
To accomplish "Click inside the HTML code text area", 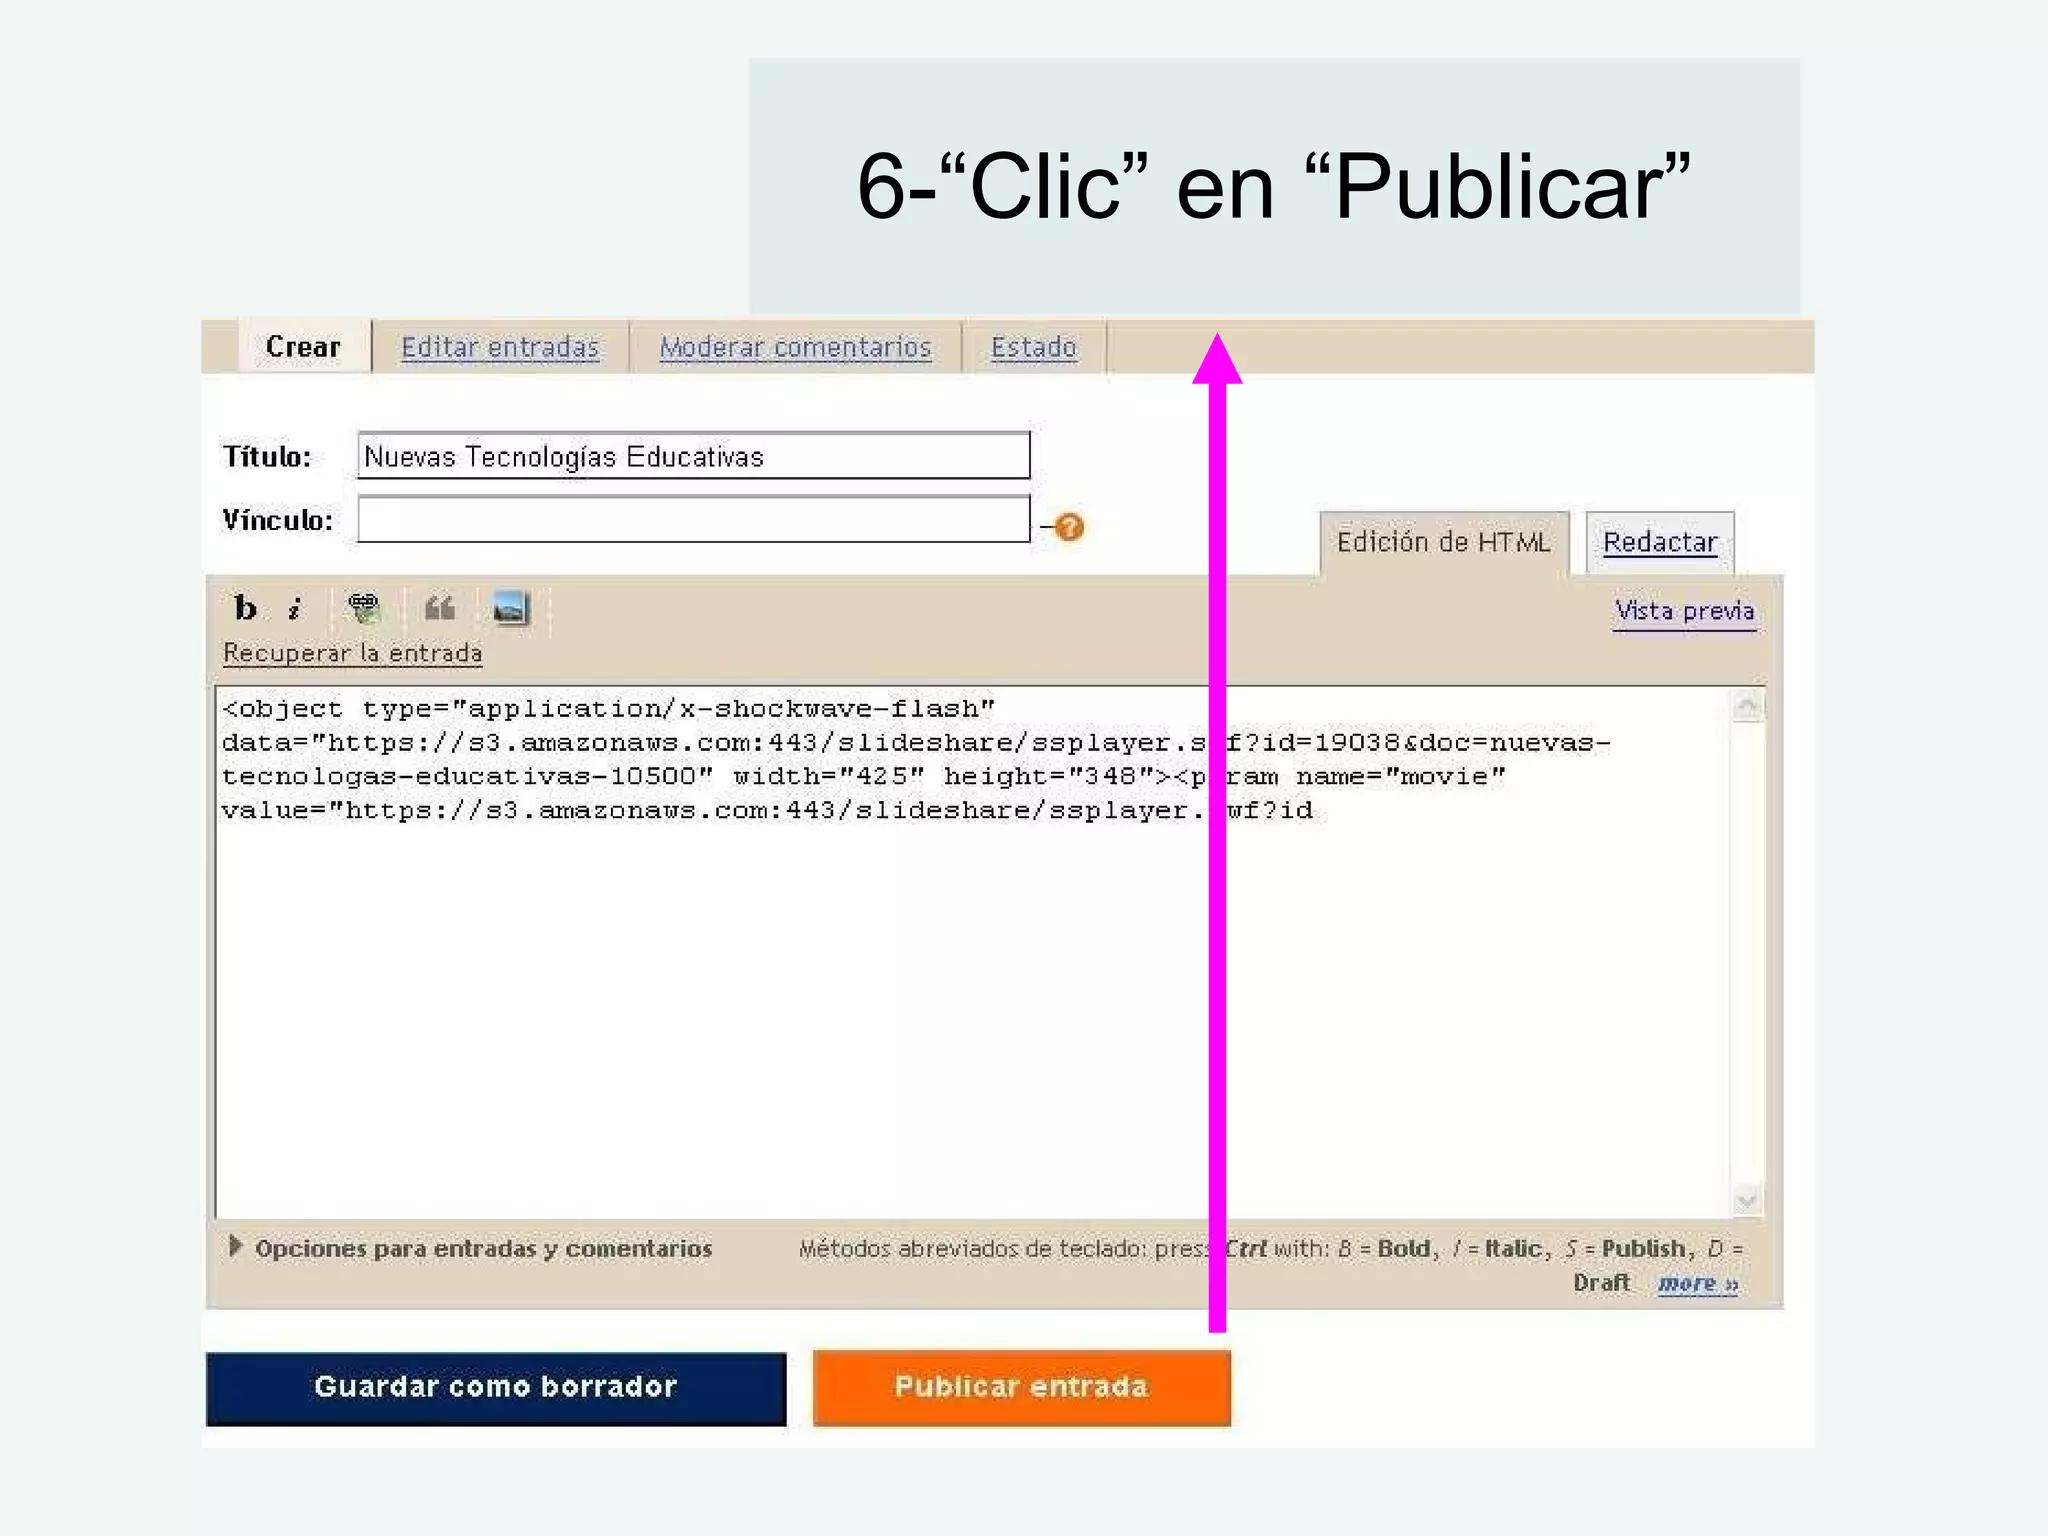I will 972,952.
